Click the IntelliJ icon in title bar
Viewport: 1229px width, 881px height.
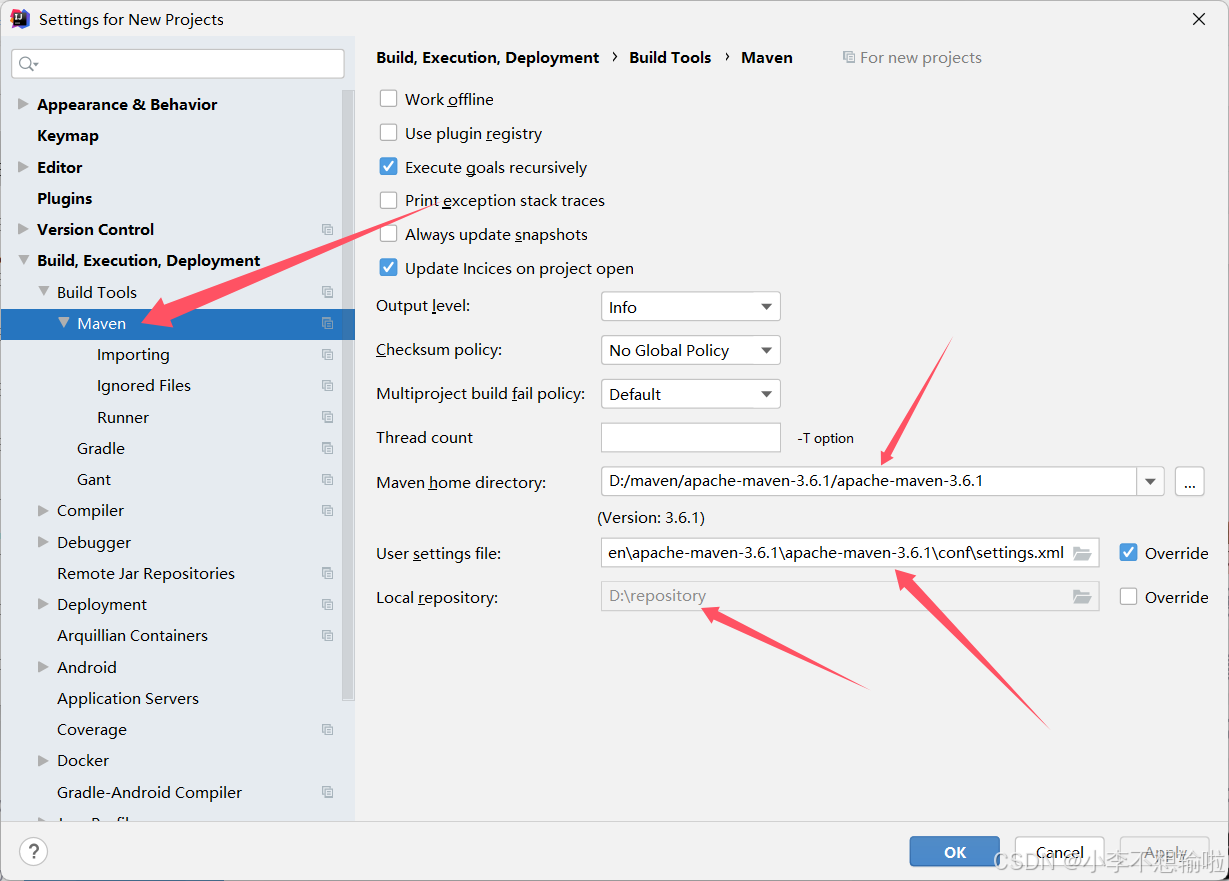[x=19, y=19]
